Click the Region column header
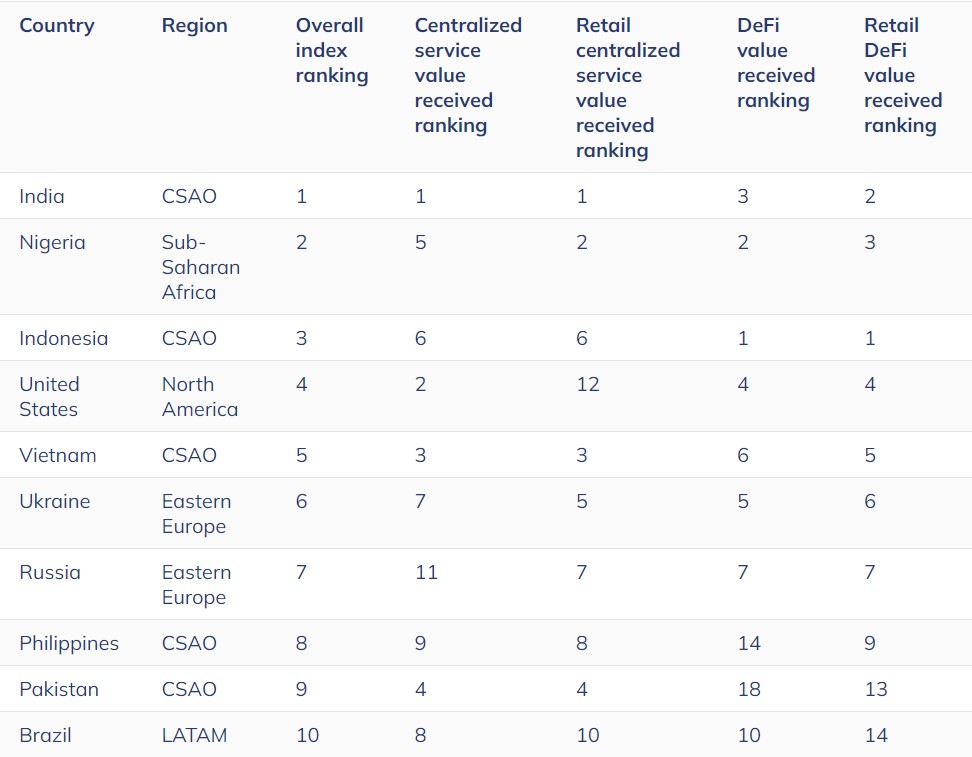 click(194, 25)
